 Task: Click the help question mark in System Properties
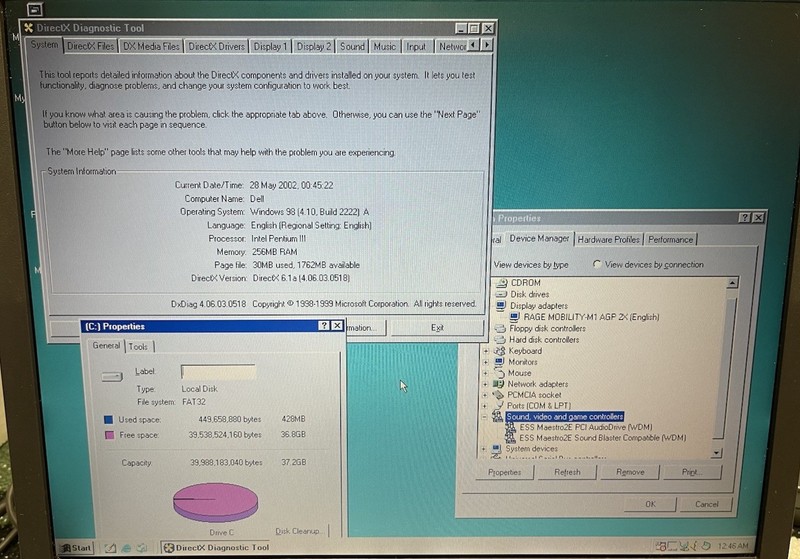tap(744, 218)
